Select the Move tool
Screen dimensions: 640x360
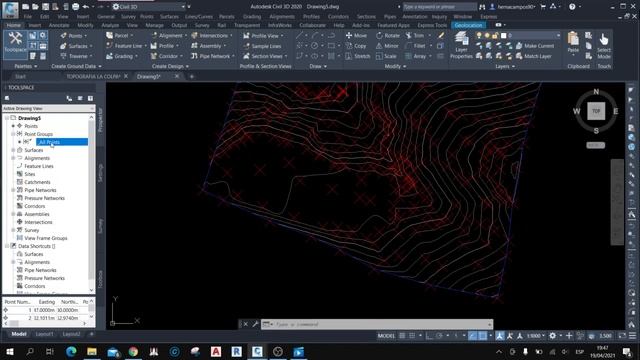click(356, 36)
